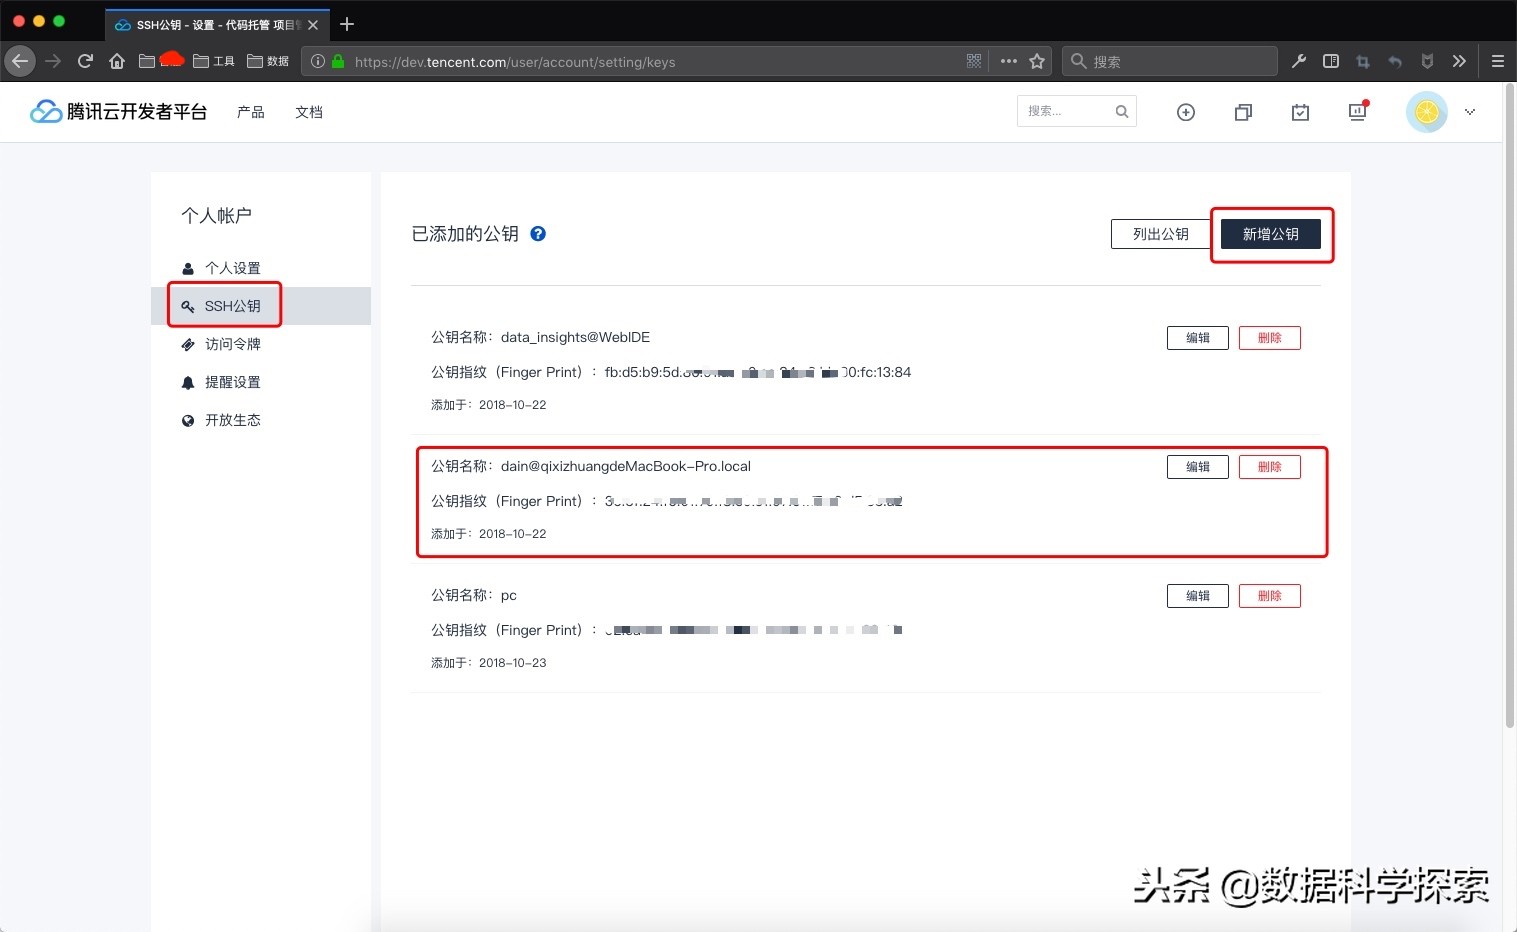Click the magnifier icon in platform search box

(x=1121, y=111)
